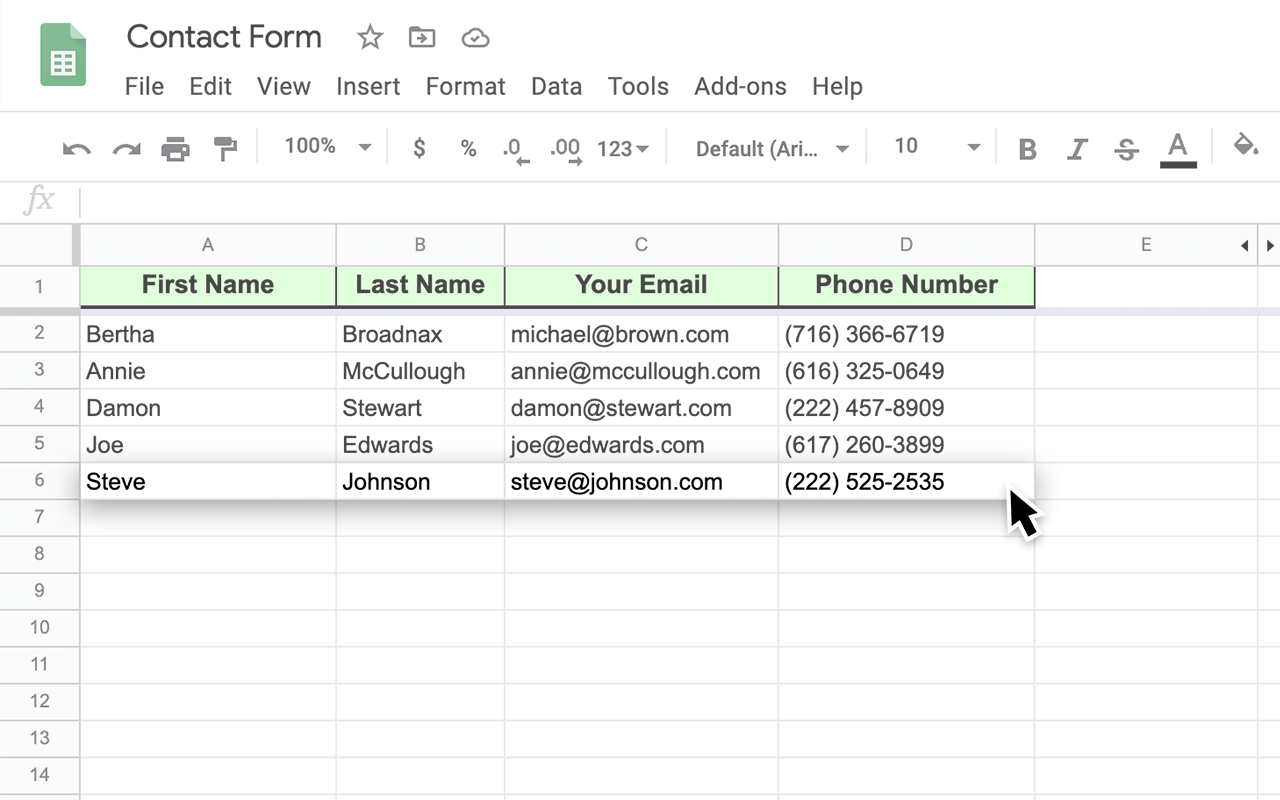Image resolution: width=1280 pixels, height=800 pixels.
Task: Open the font family dropdown
Action: (x=770, y=147)
